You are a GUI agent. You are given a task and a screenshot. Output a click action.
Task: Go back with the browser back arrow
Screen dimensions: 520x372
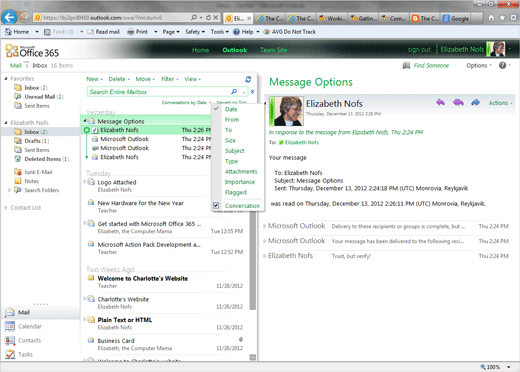(9, 17)
